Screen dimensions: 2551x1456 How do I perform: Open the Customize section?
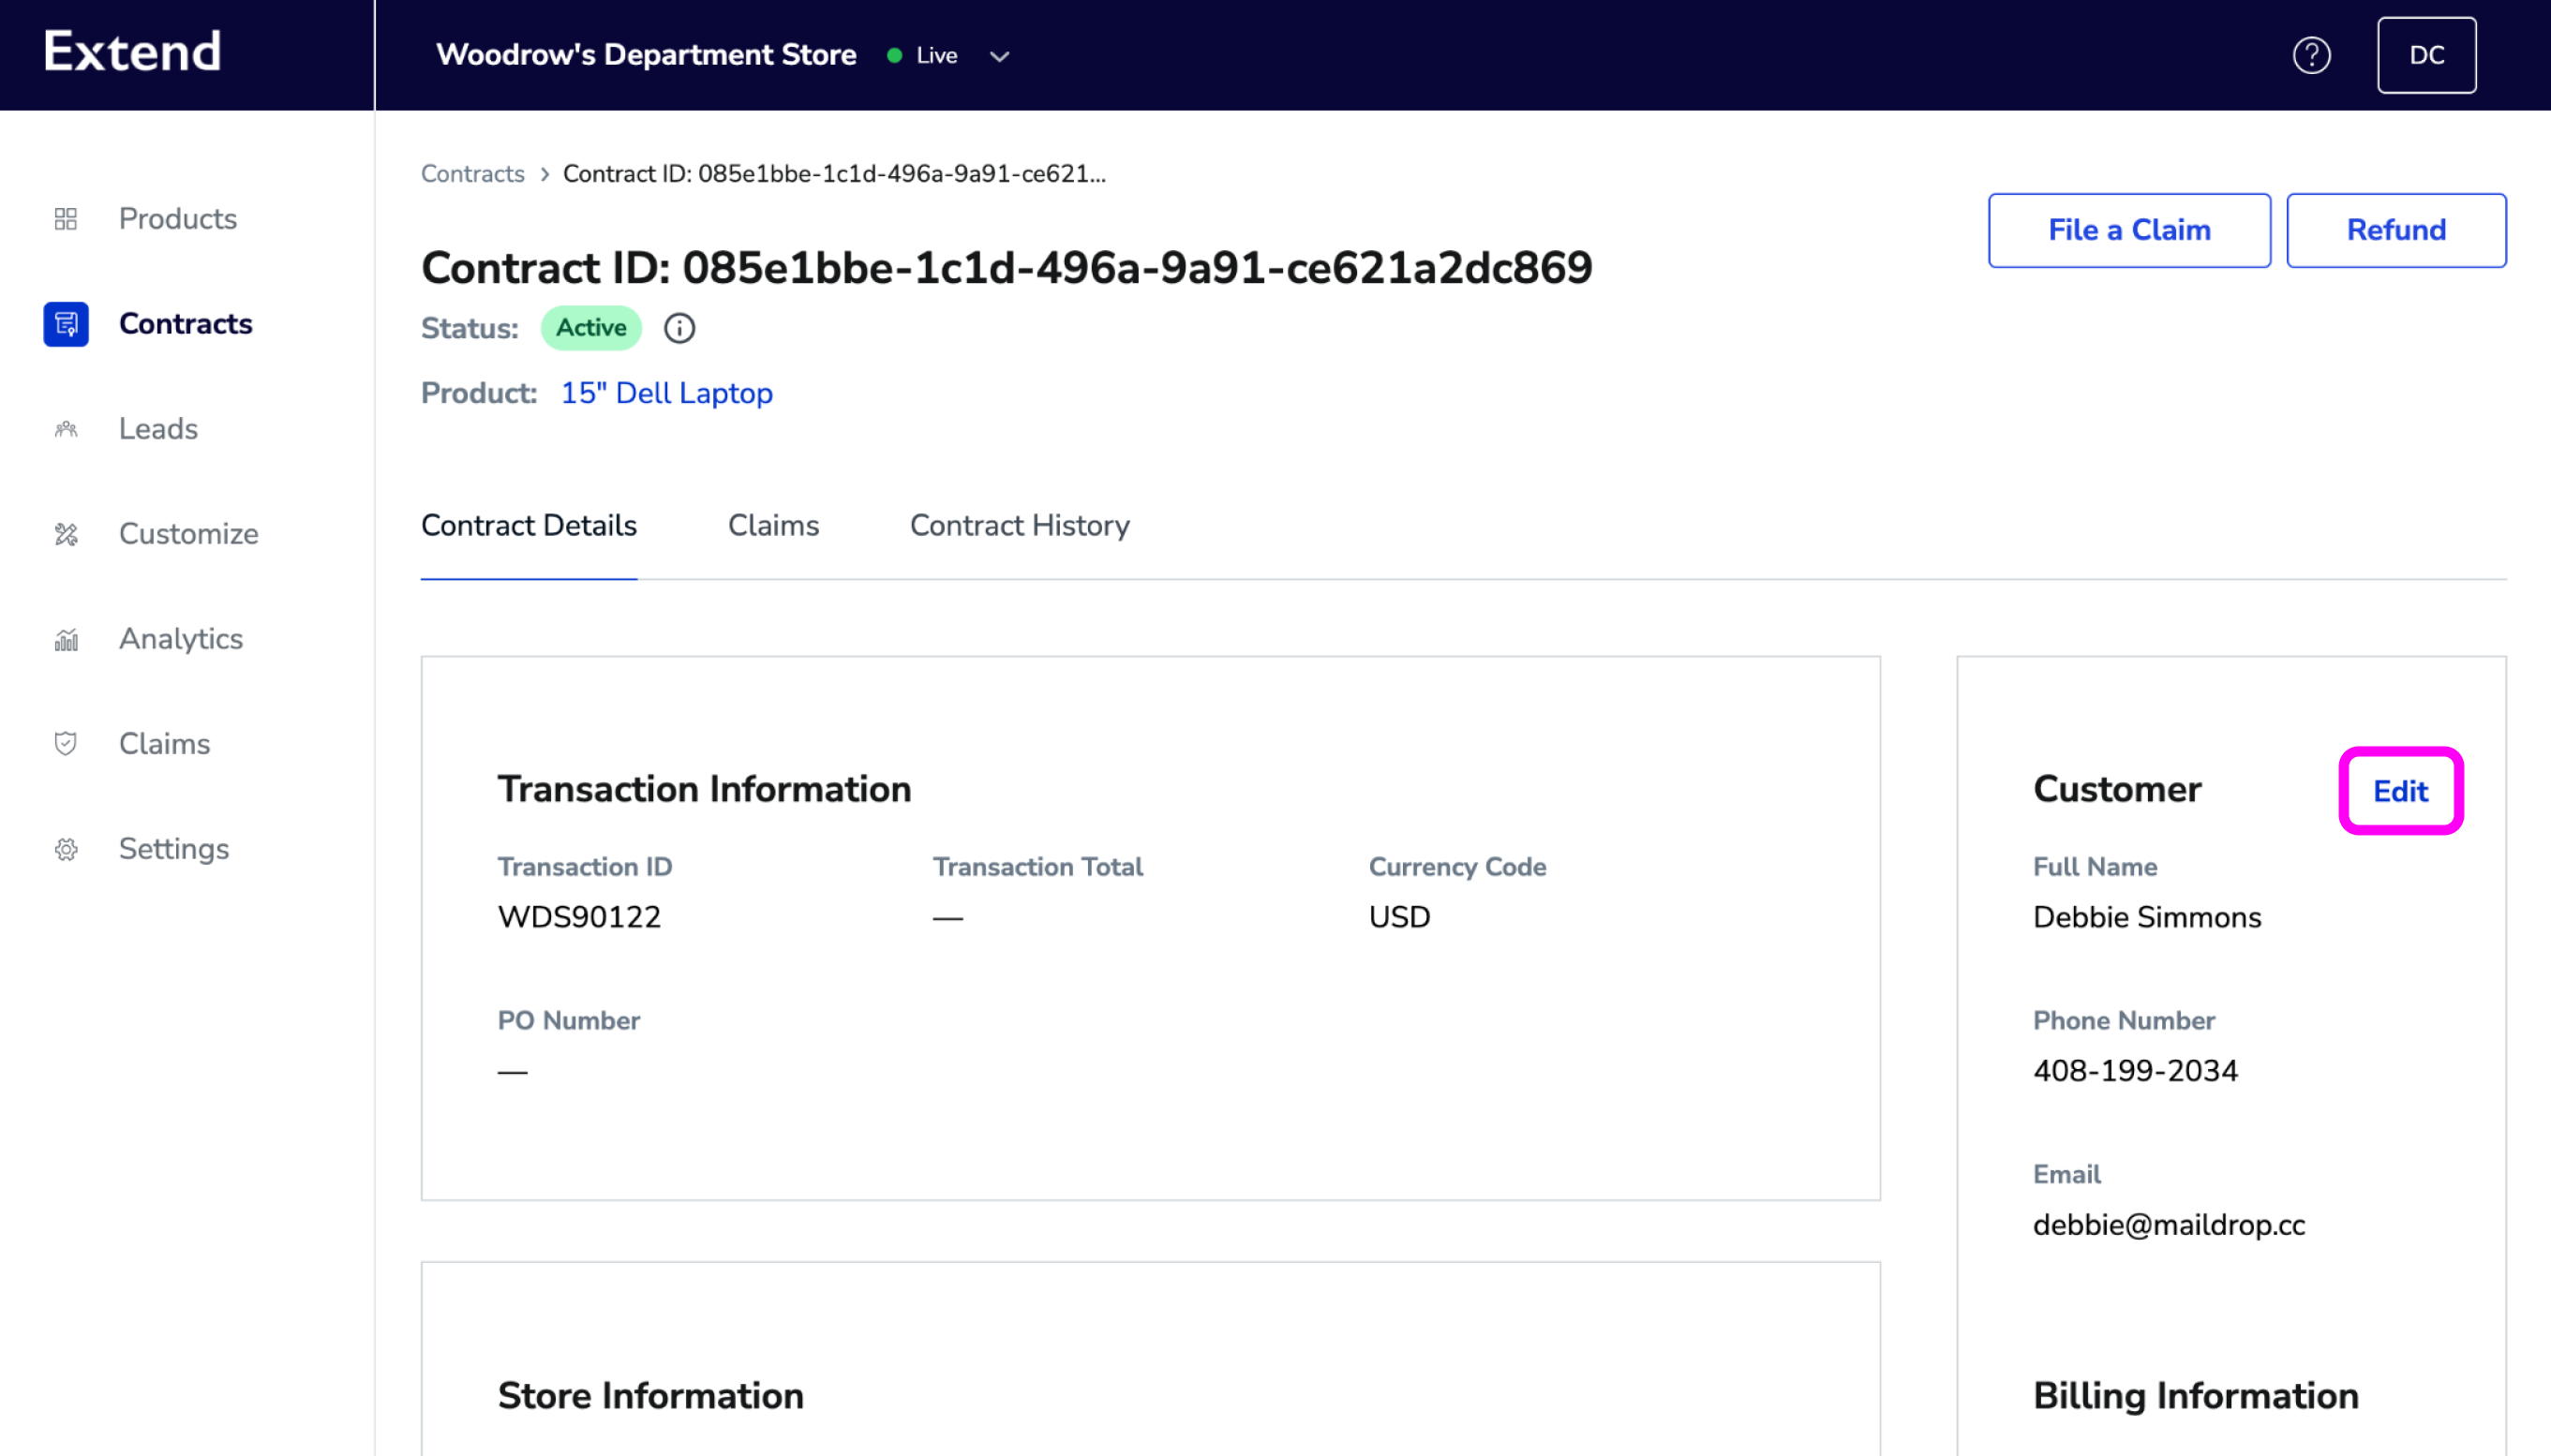click(189, 534)
